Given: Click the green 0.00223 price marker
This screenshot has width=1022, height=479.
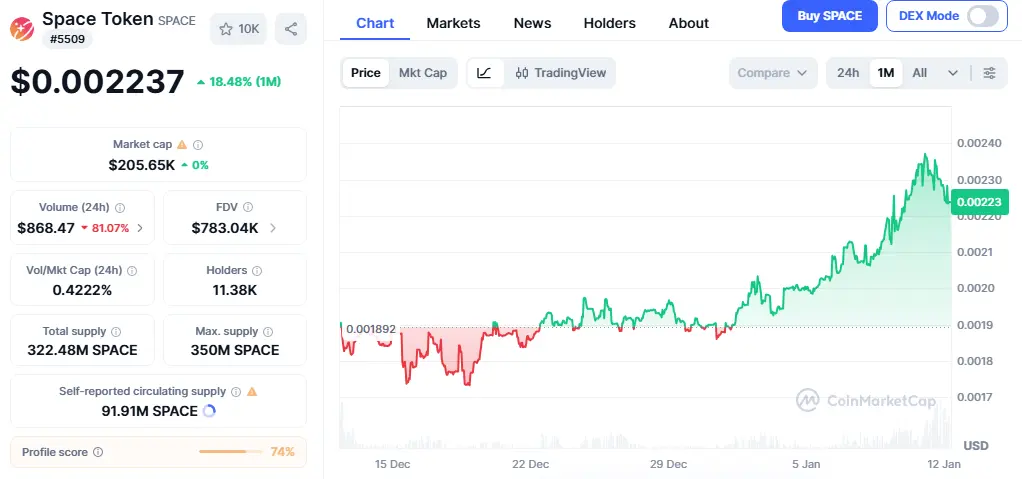Looking at the screenshot, I should click(980, 202).
